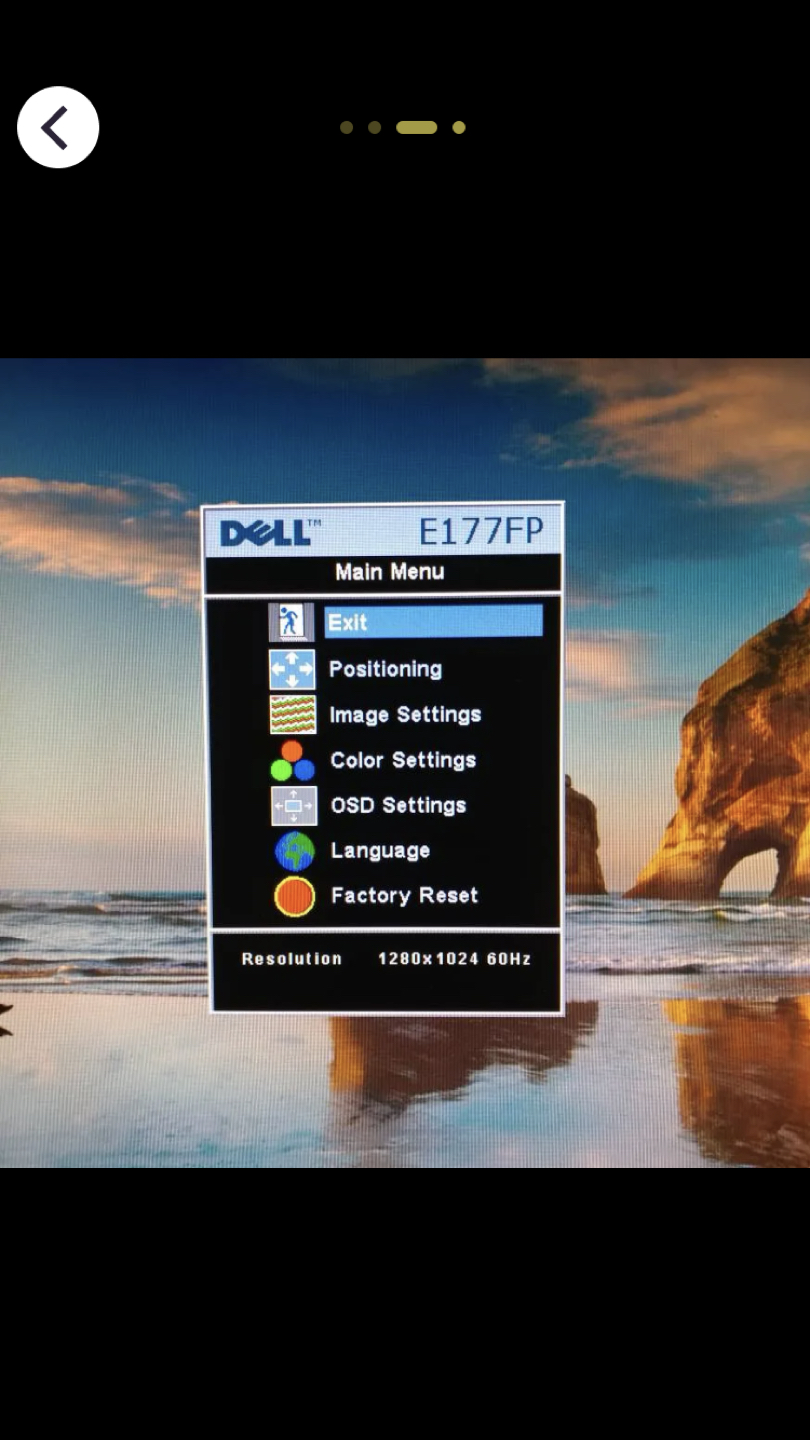Click the OSD Settings icon

pyautogui.click(x=293, y=805)
